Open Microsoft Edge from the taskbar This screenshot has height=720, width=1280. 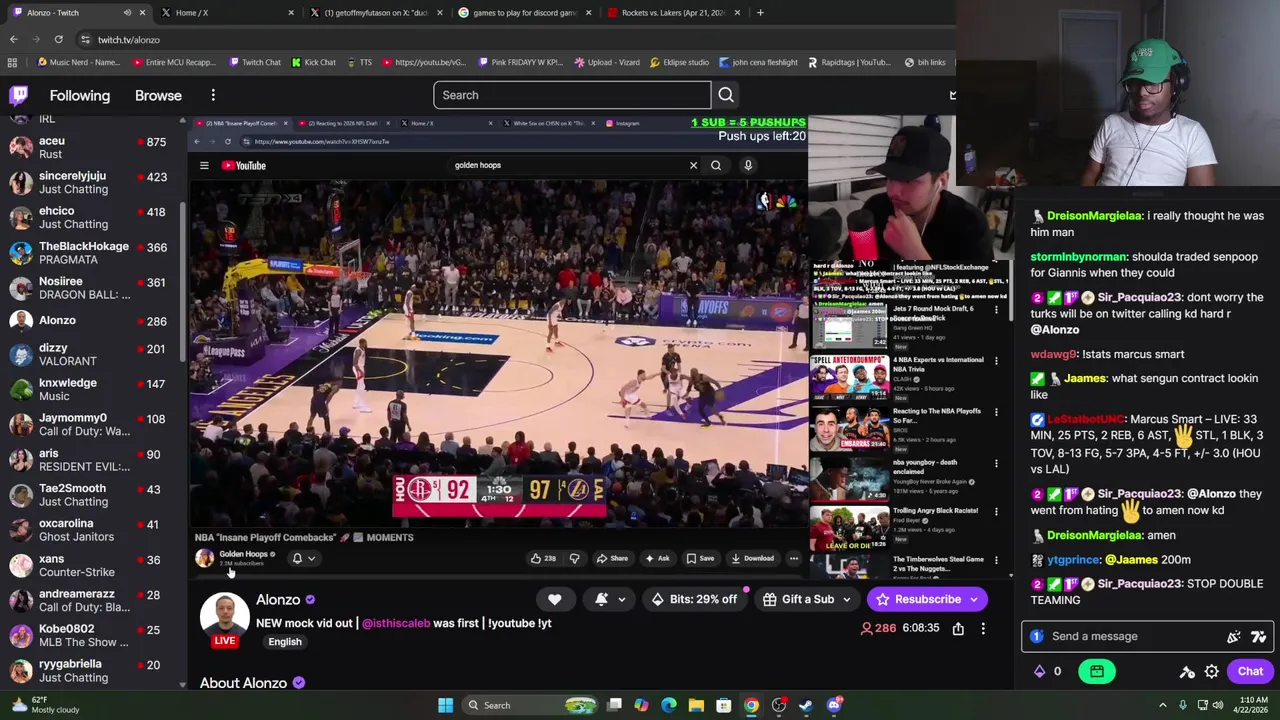coord(669,705)
